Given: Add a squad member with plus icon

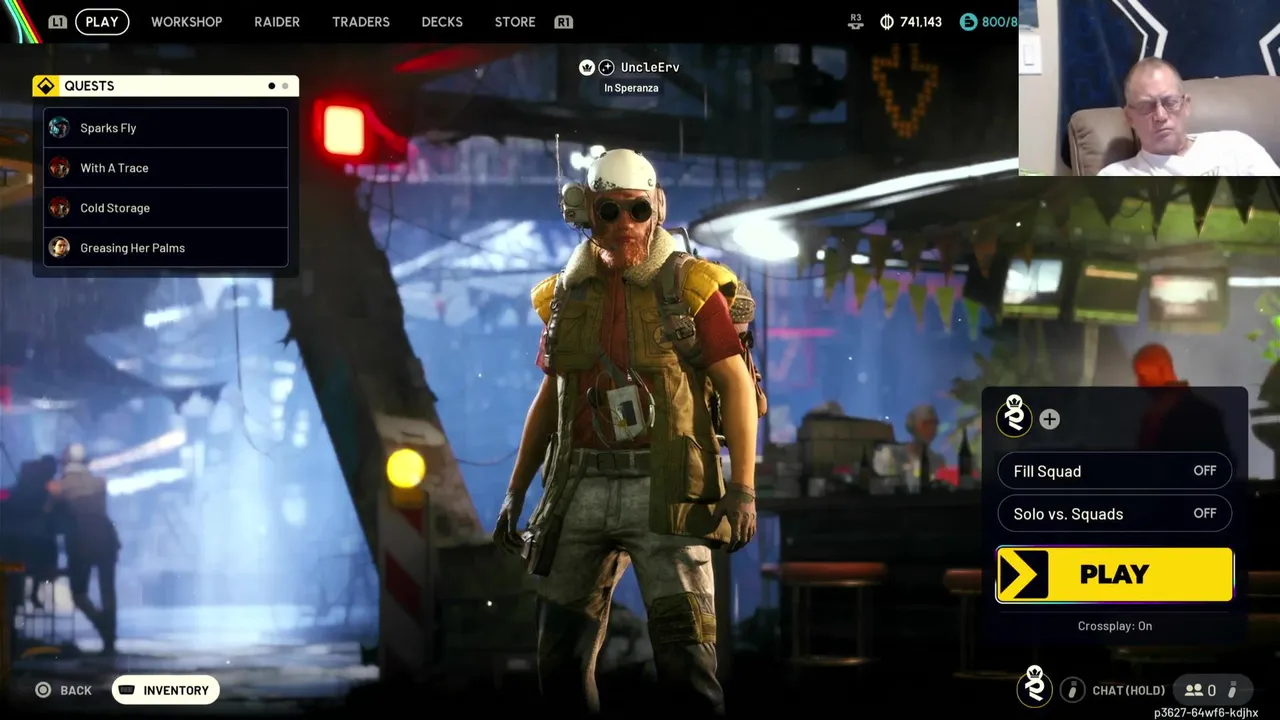Looking at the screenshot, I should tap(1049, 420).
